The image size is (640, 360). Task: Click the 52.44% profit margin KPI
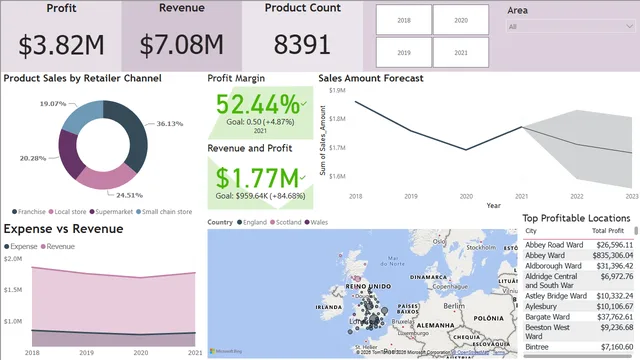(260, 113)
